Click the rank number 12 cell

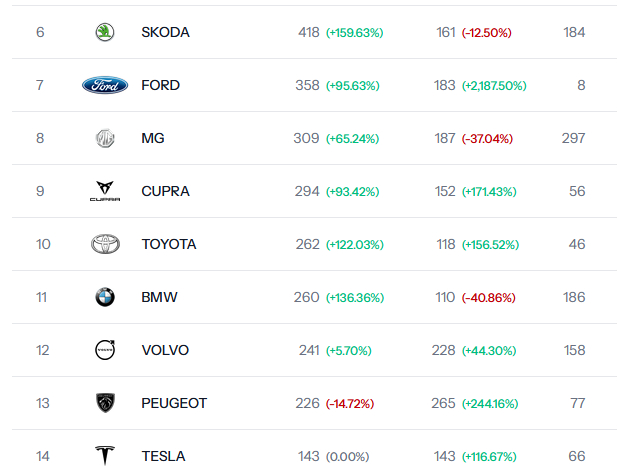pyautogui.click(x=40, y=350)
